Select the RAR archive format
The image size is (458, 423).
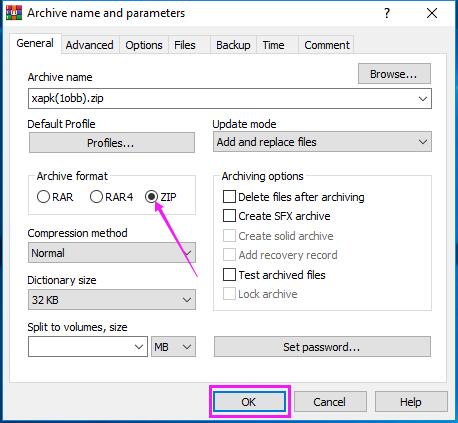(x=43, y=197)
